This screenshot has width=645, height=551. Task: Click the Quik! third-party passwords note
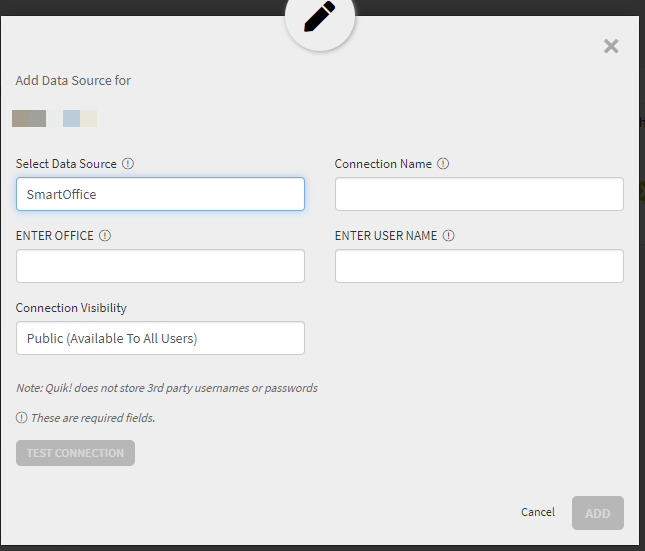click(167, 388)
